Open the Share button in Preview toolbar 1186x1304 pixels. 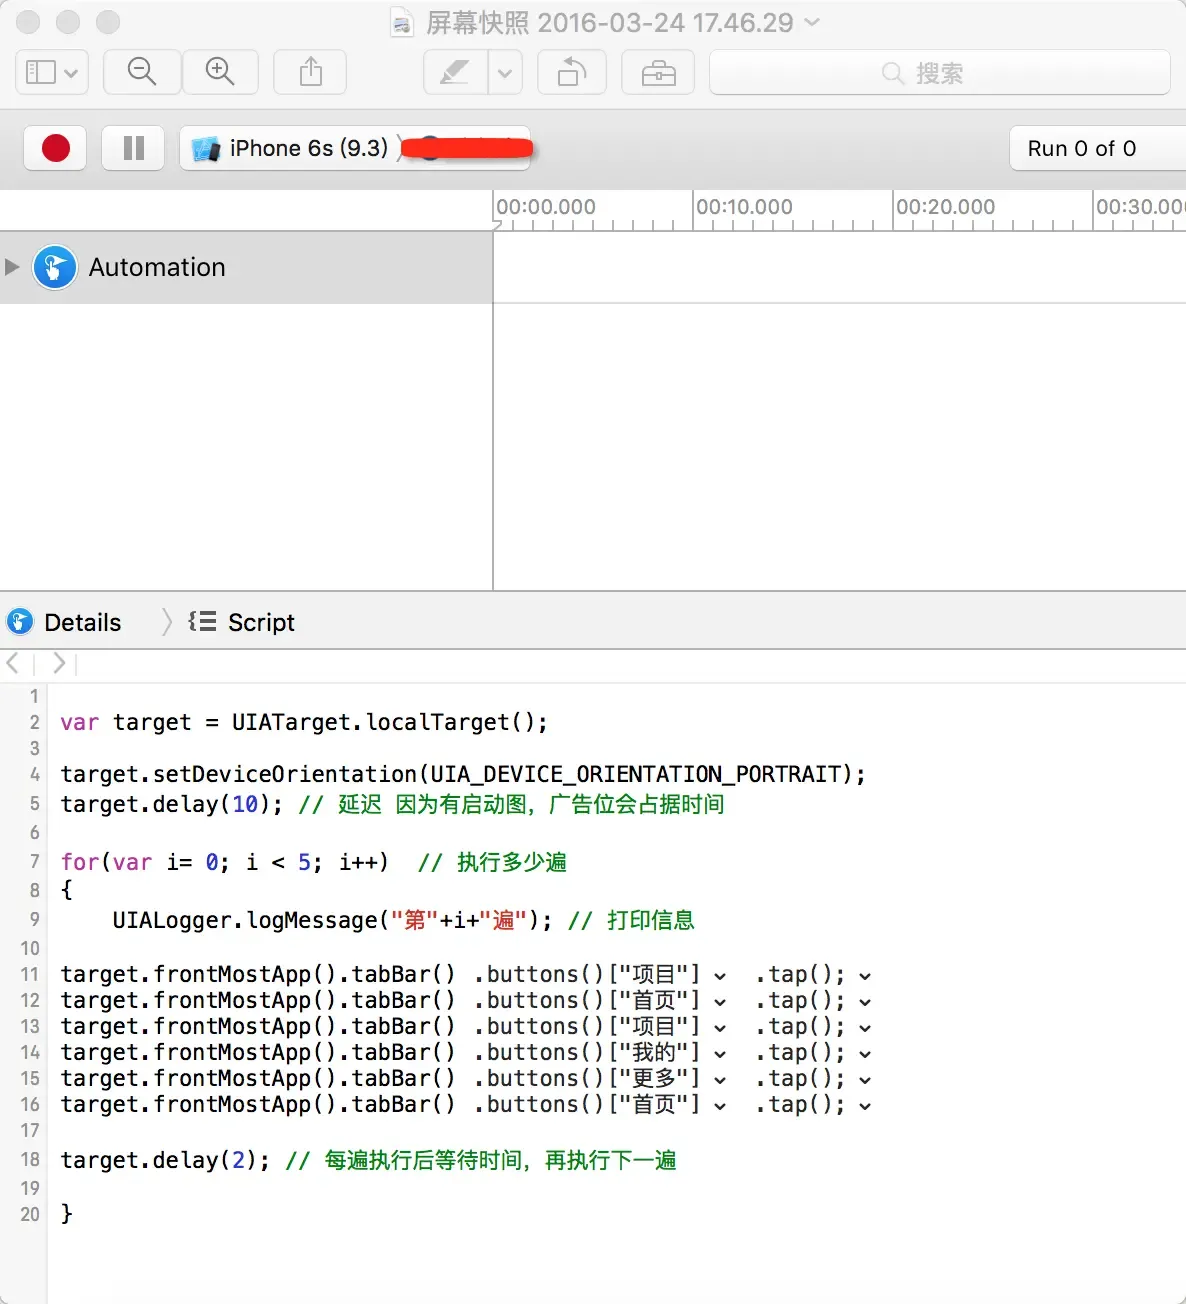[311, 72]
